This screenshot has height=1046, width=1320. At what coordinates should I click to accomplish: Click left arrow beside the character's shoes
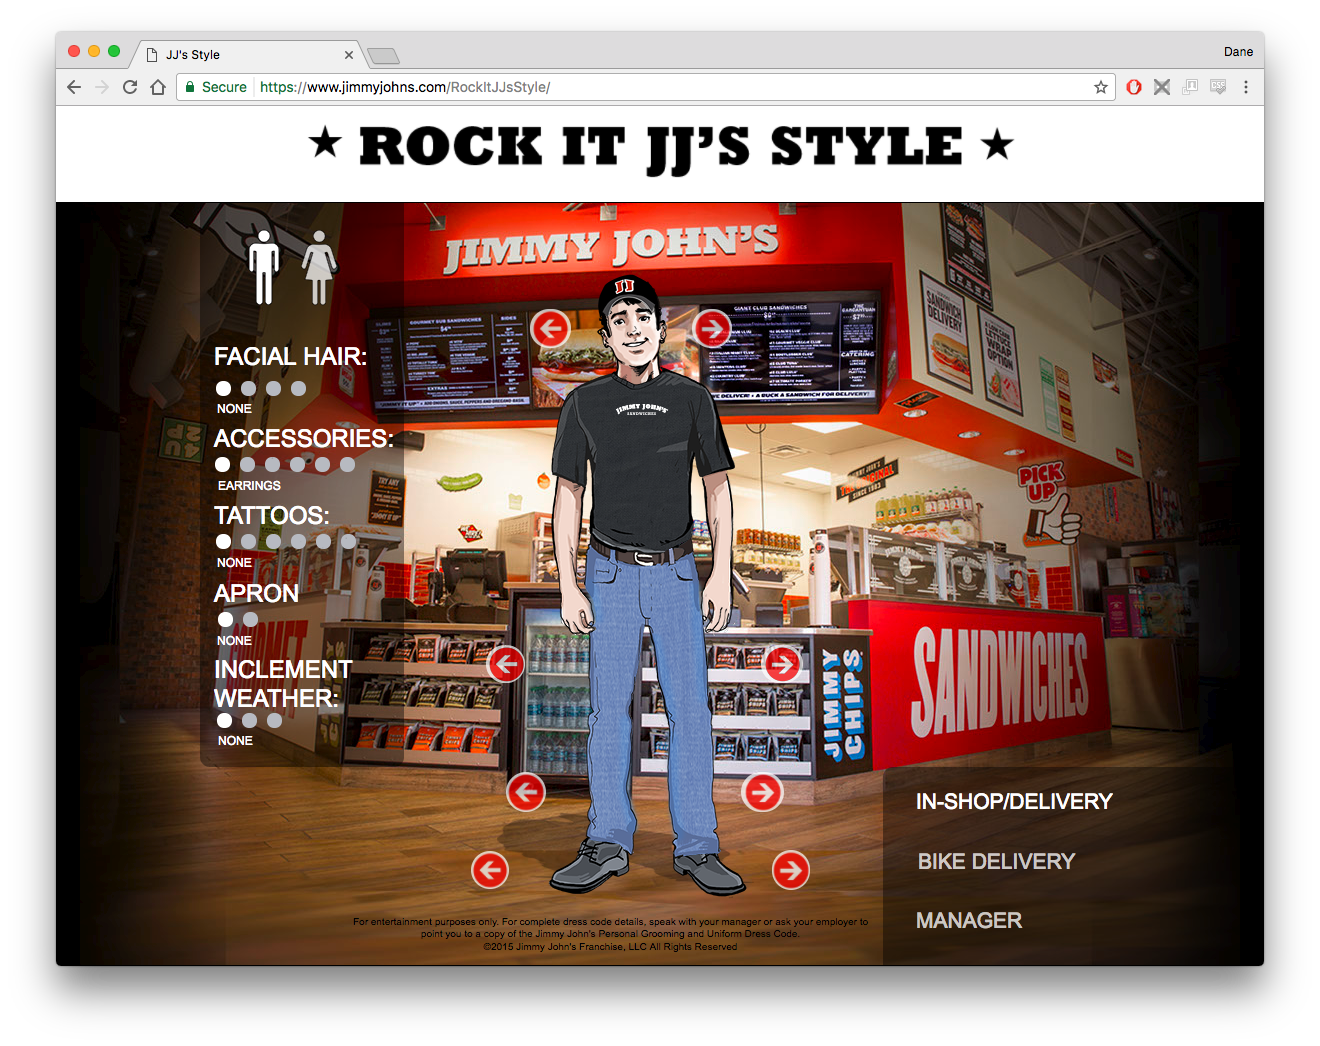[490, 870]
